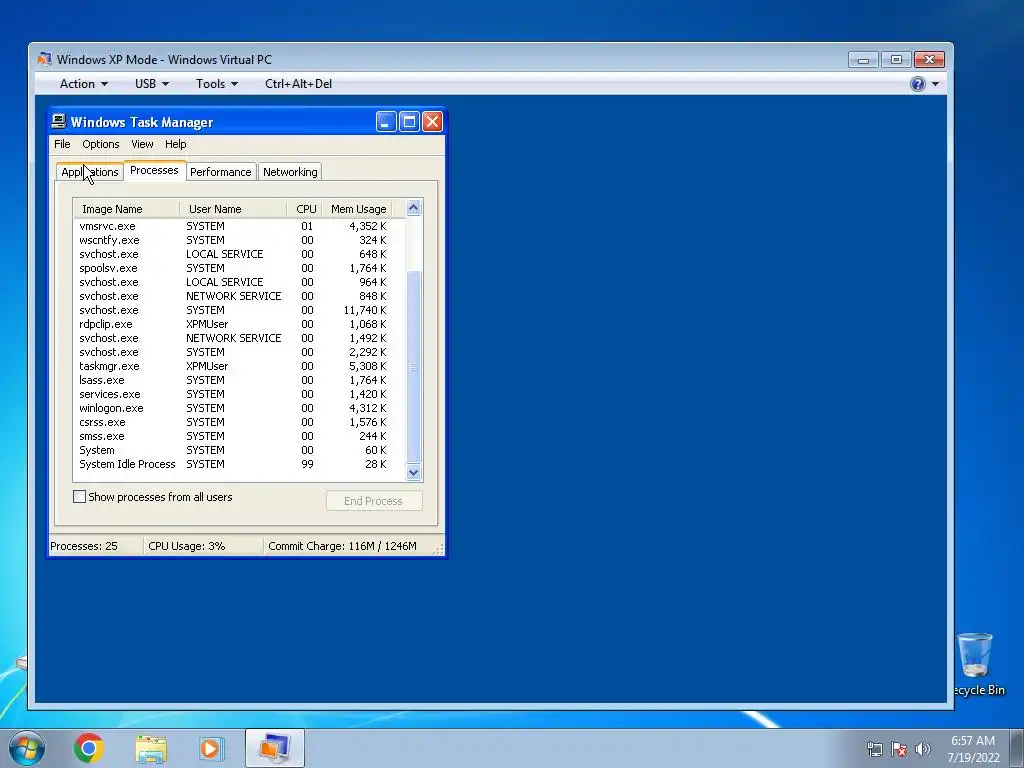Open the help dropdown arrow
The width and height of the screenshot is (1024, 768).
point(935,84)
